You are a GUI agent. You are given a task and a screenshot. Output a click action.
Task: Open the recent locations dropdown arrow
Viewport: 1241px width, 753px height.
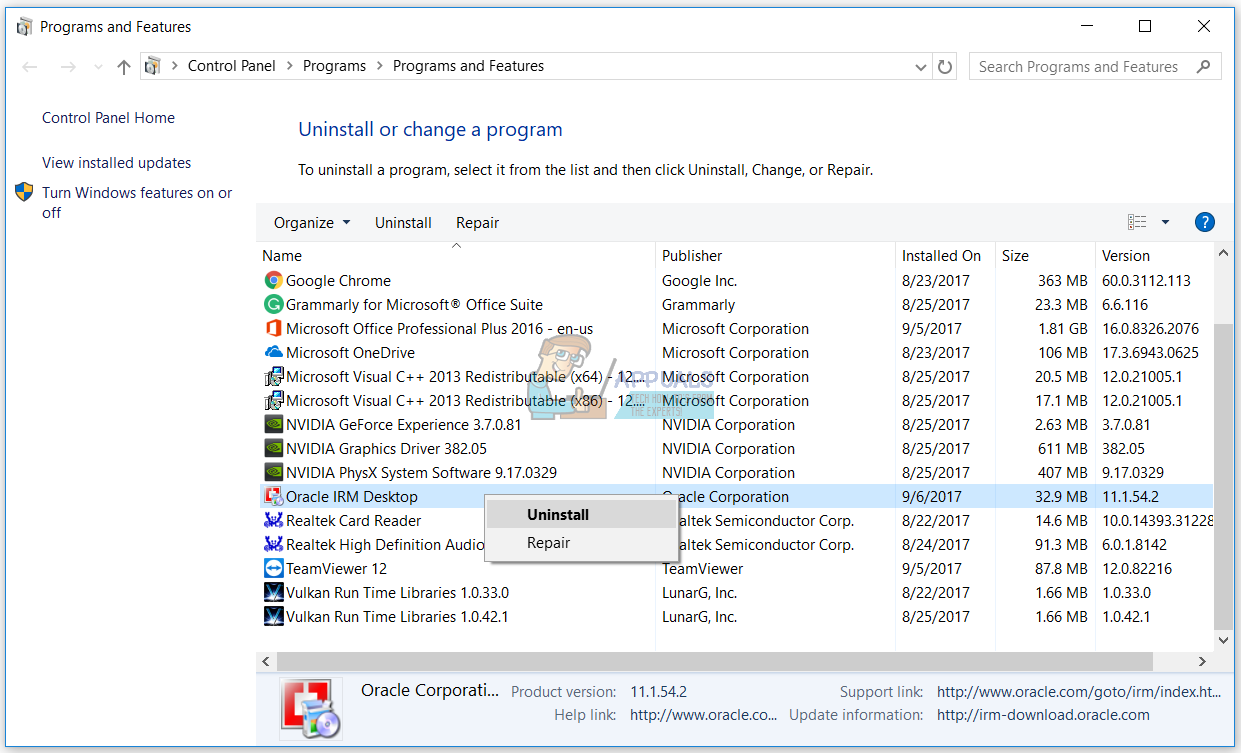pyautogui.click(x=98, y=67)
